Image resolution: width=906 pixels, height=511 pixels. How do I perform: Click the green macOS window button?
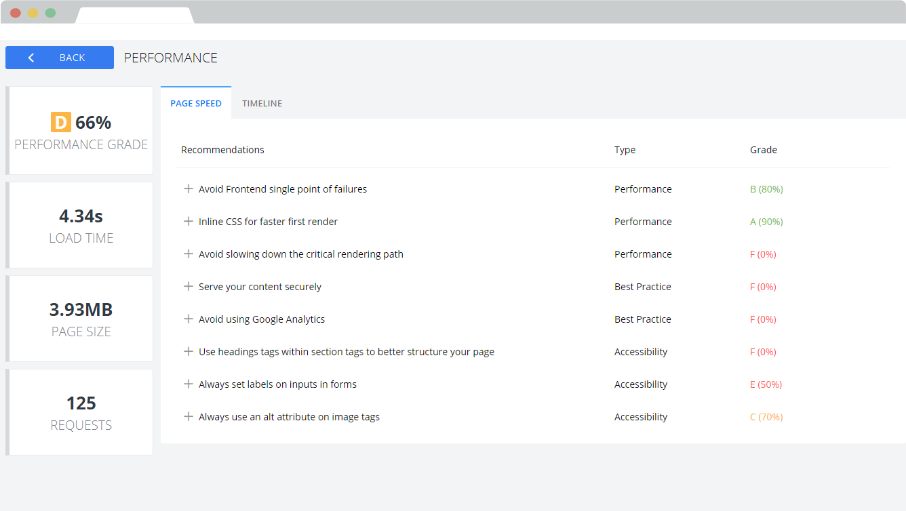point(51,13)
